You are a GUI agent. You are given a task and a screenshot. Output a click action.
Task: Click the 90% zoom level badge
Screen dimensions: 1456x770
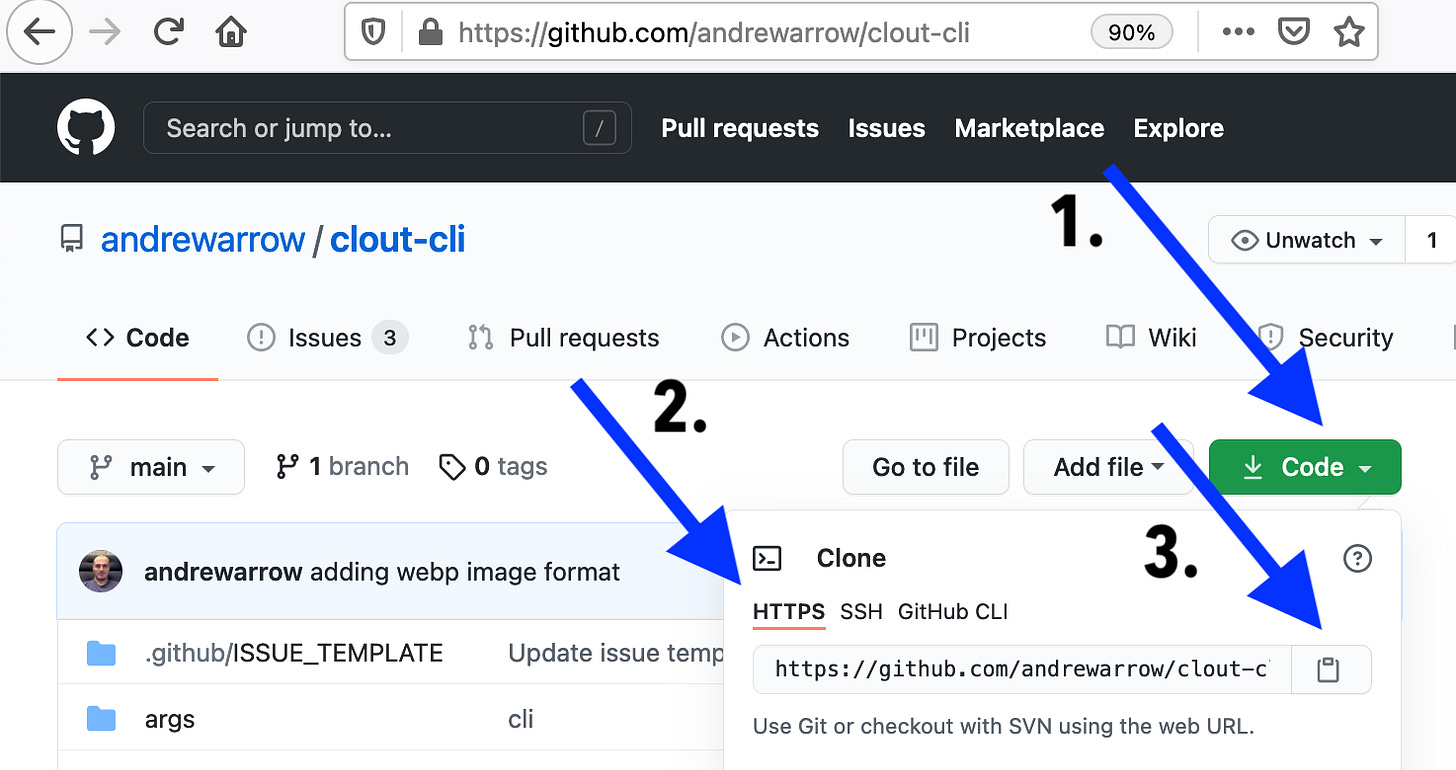pyautogui.click(x=1131, y=33)
